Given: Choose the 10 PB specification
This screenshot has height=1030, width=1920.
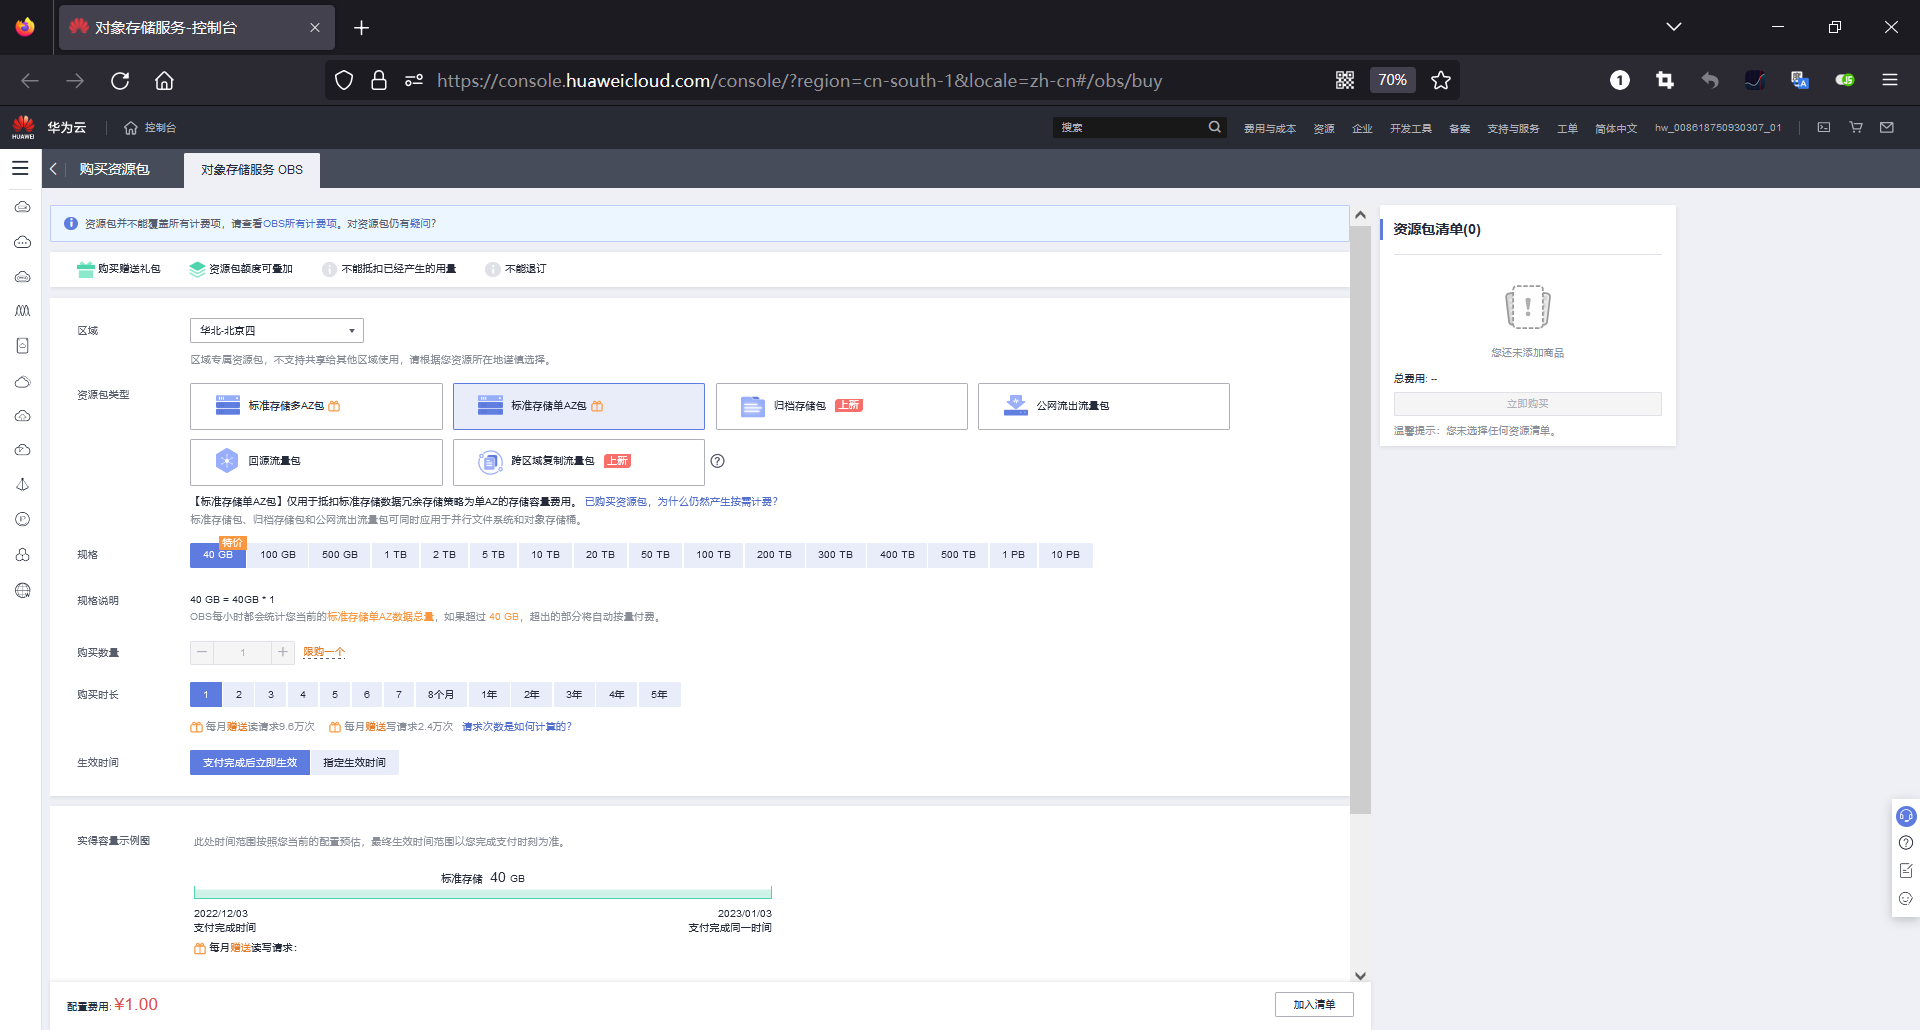Looking at the screenshot, I should [1065, 555].
